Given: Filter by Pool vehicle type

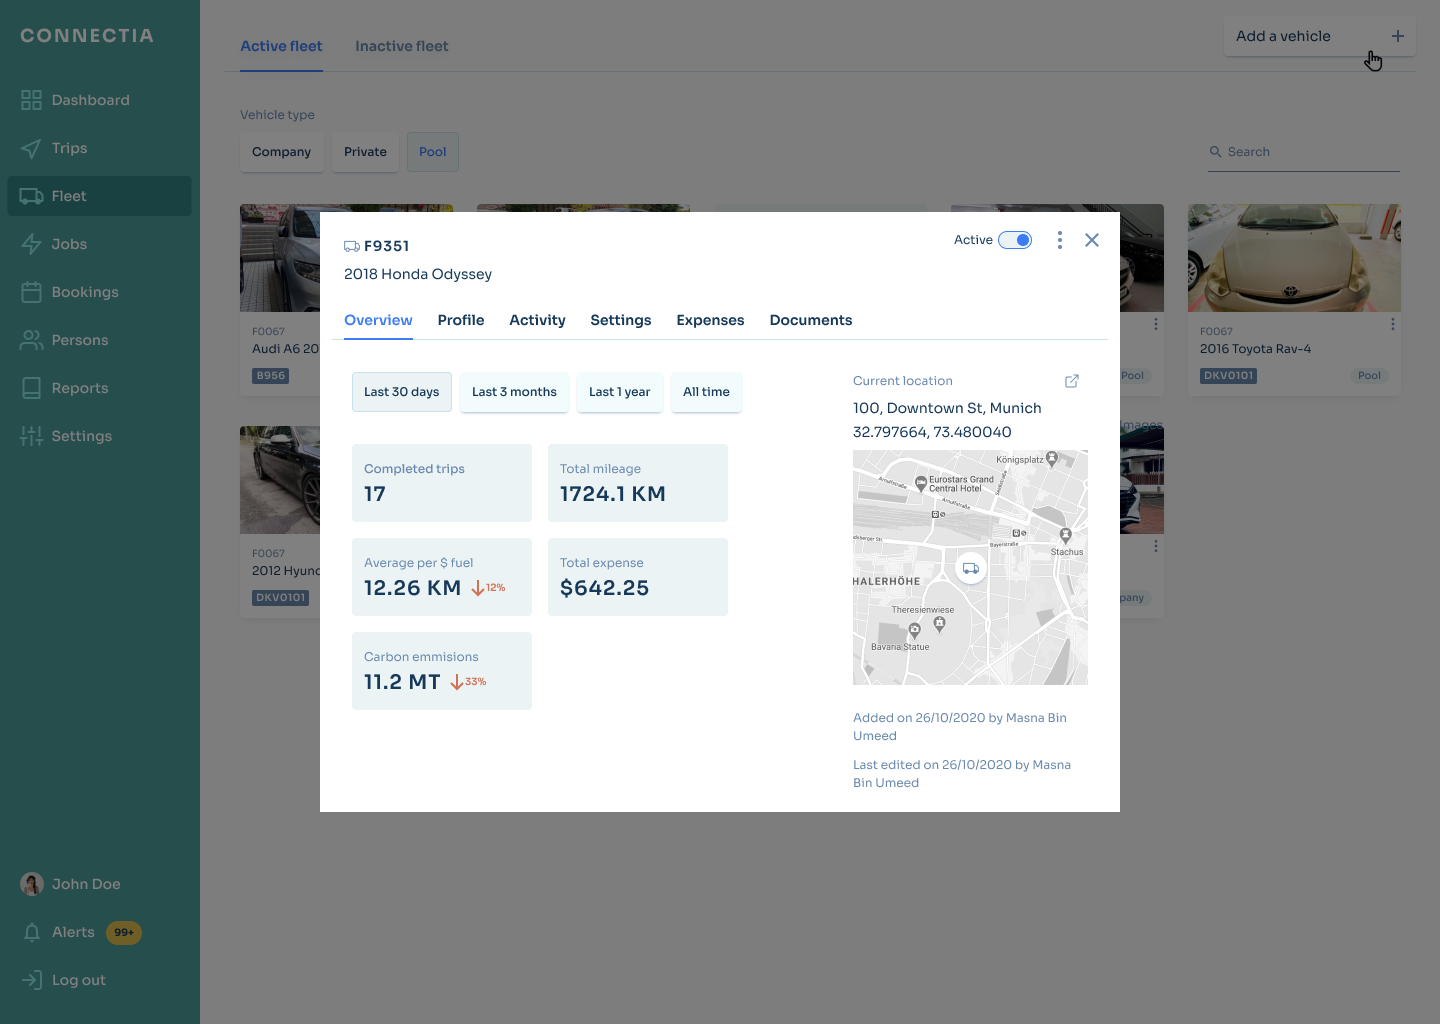Looking at the screenshot, I should point(433,152).
